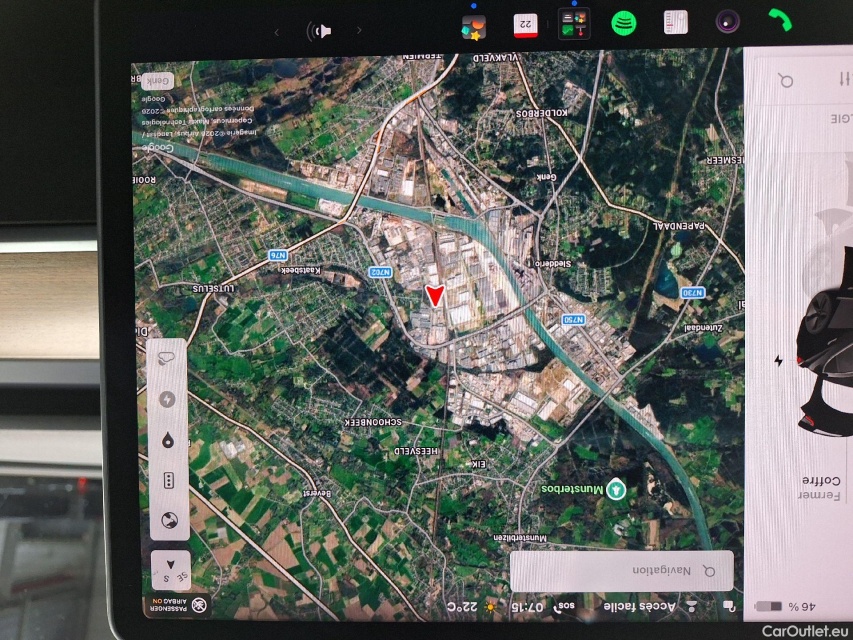This screenshot has height=640, width=853.
Task: Tap the HEESVELD map label
Action: pyautogui.click(x=416, y=451)
